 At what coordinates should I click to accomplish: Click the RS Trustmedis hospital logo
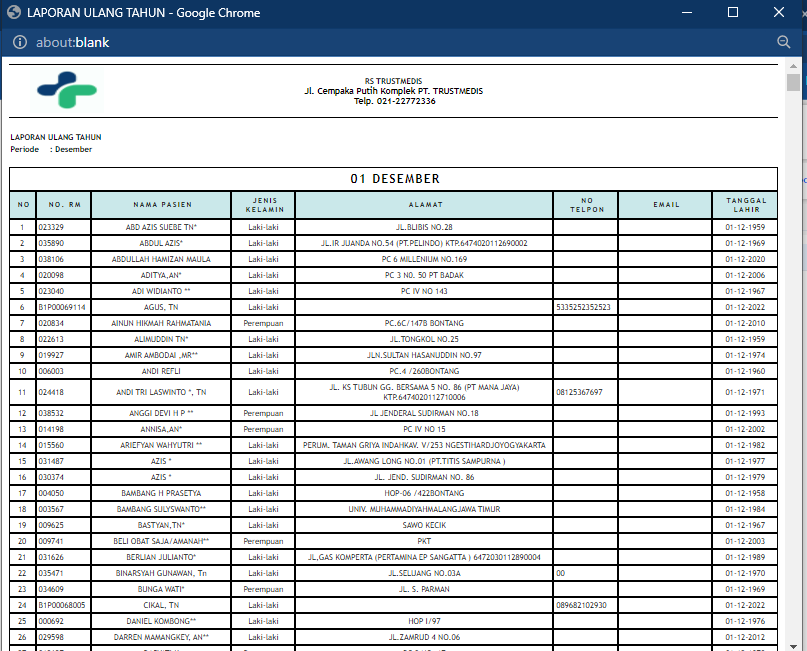pyautogui.click(x=67, y=91)
